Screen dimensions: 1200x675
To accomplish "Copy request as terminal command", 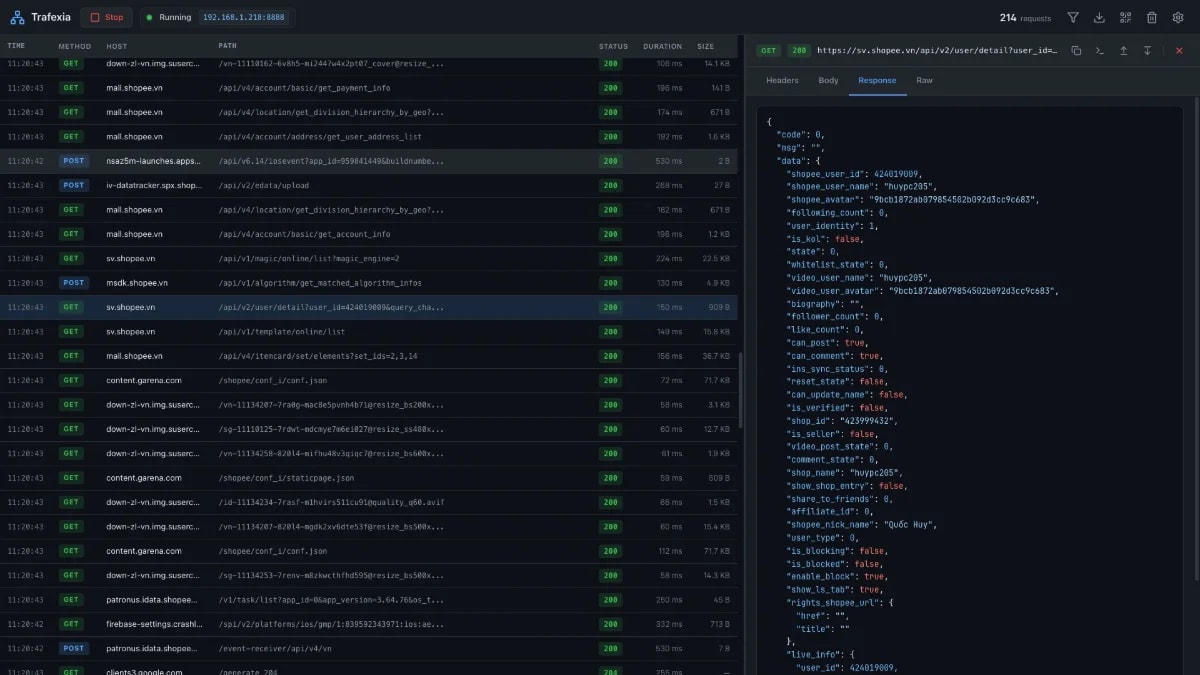I will tap(1100, 49).
